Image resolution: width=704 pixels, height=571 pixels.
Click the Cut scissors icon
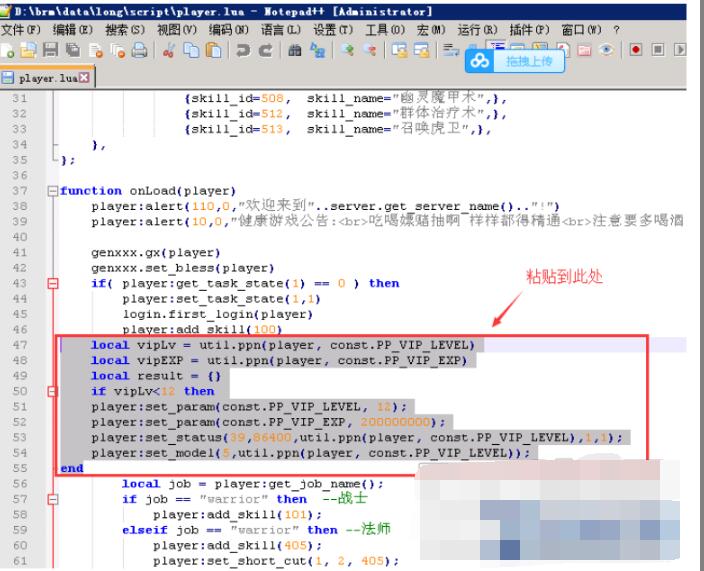tap(169, 49)
